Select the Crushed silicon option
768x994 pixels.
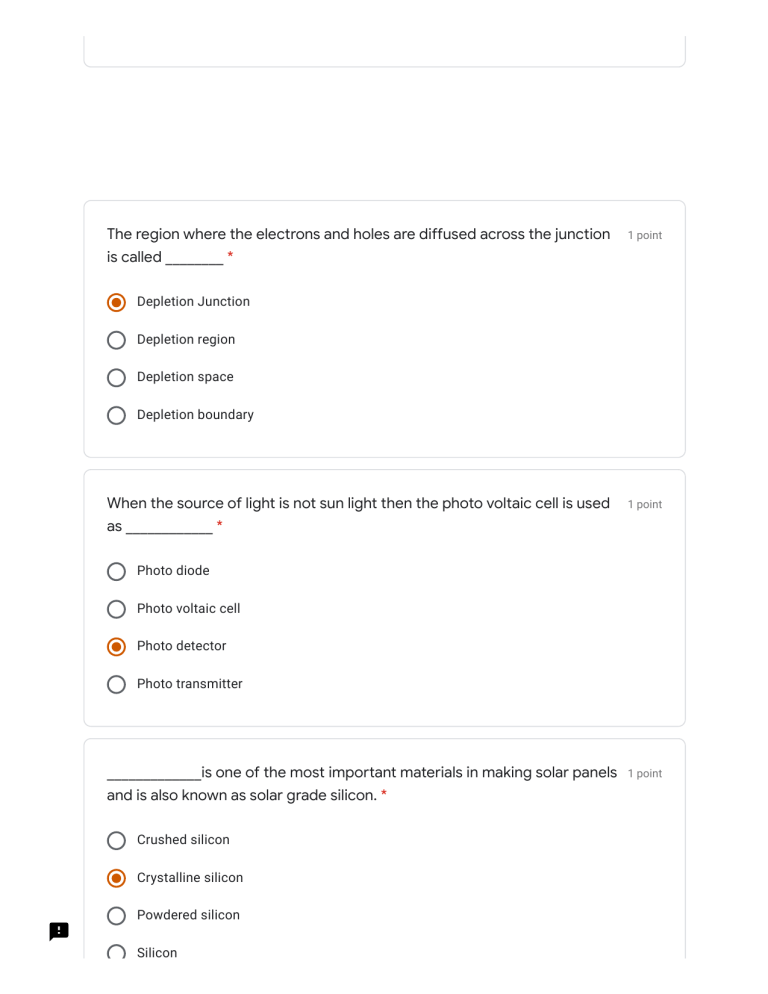tap(117, 840)
